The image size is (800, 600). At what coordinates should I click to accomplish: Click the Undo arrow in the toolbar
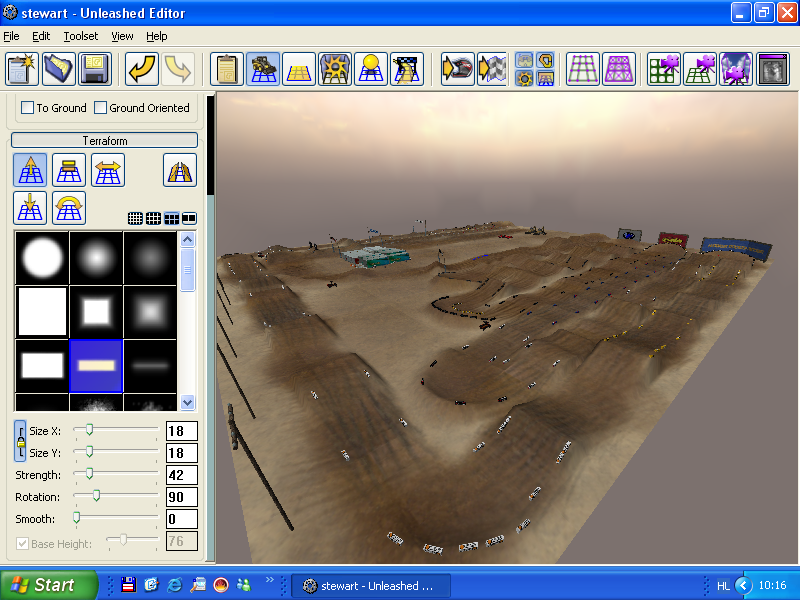pyautogui.click(x=142, y=69)
